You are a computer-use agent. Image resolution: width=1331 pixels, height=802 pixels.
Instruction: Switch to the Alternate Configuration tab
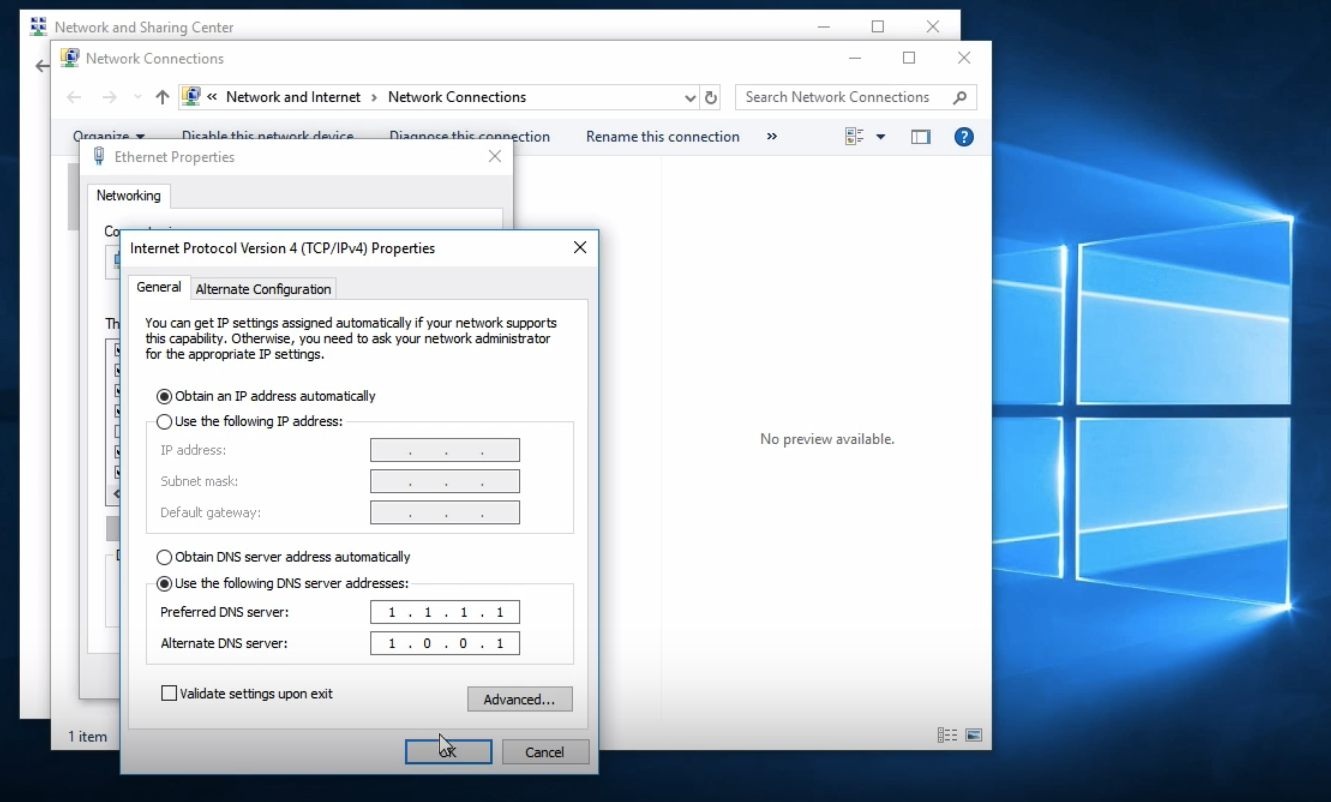[263, 289]
